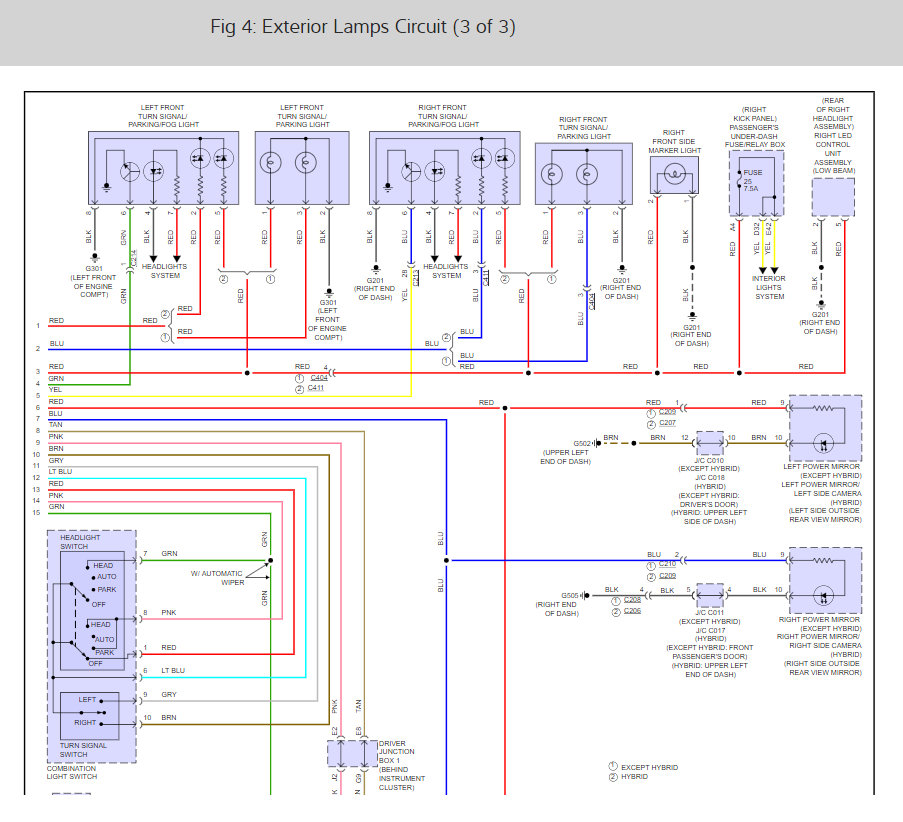
Task: Click the E8 terminal label on junction box
Action: click(358, 732)
